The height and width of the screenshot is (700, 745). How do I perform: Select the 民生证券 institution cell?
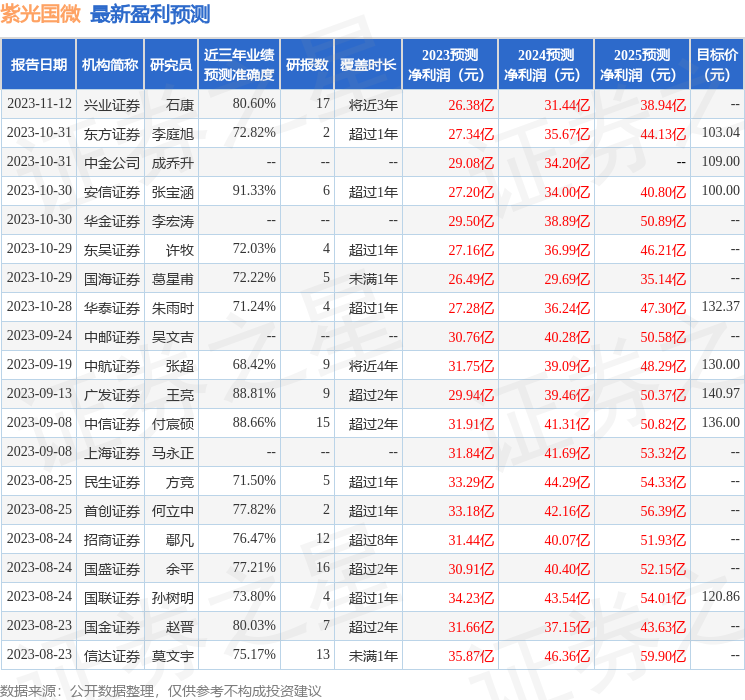(x=112, y=482)
